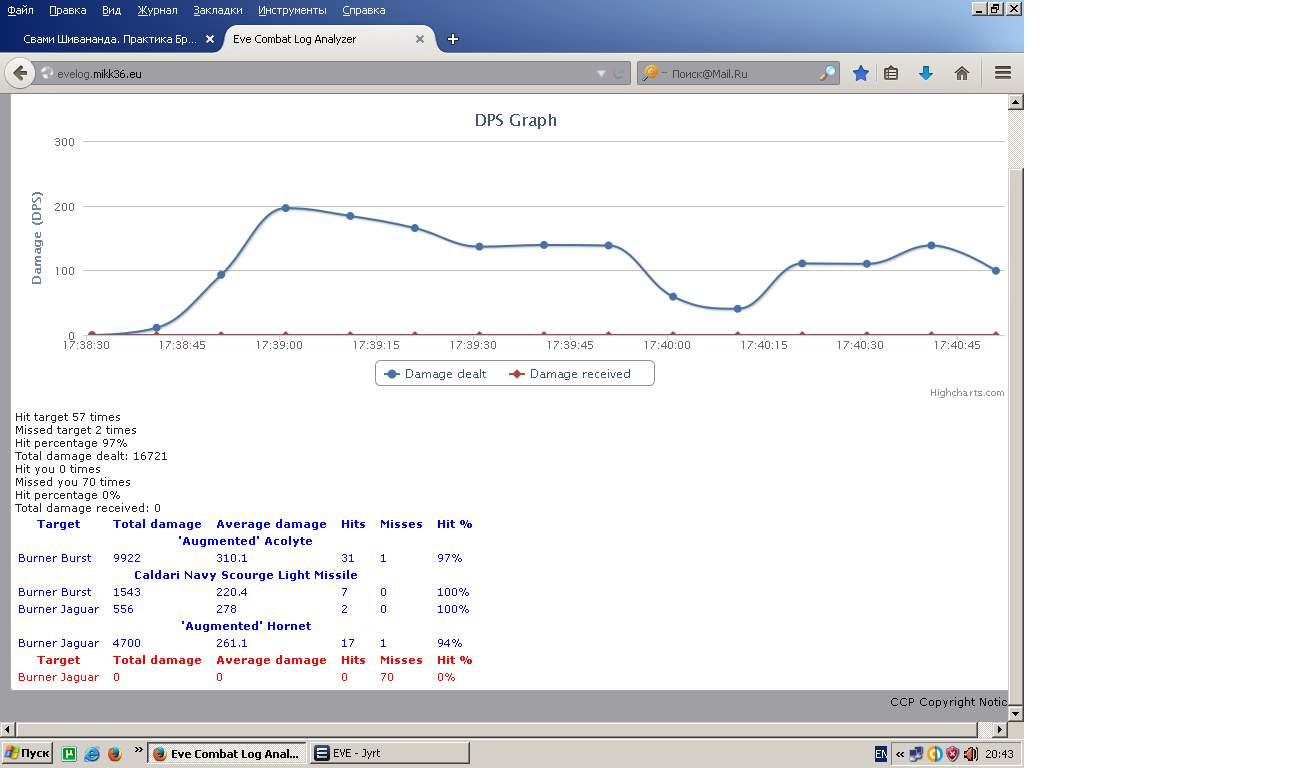Click the orange circular tray icon

point(934,754)
